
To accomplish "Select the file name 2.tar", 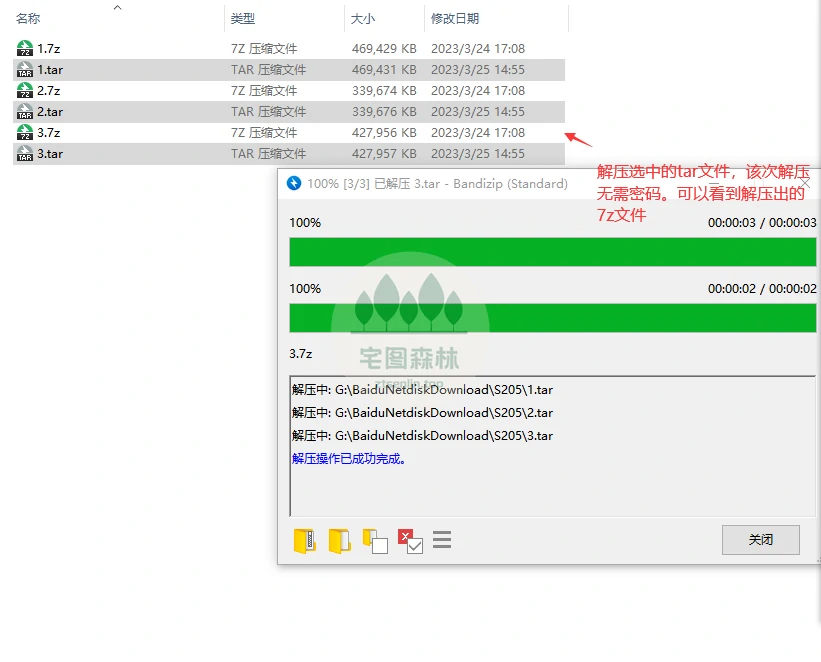I will point(50,112).
